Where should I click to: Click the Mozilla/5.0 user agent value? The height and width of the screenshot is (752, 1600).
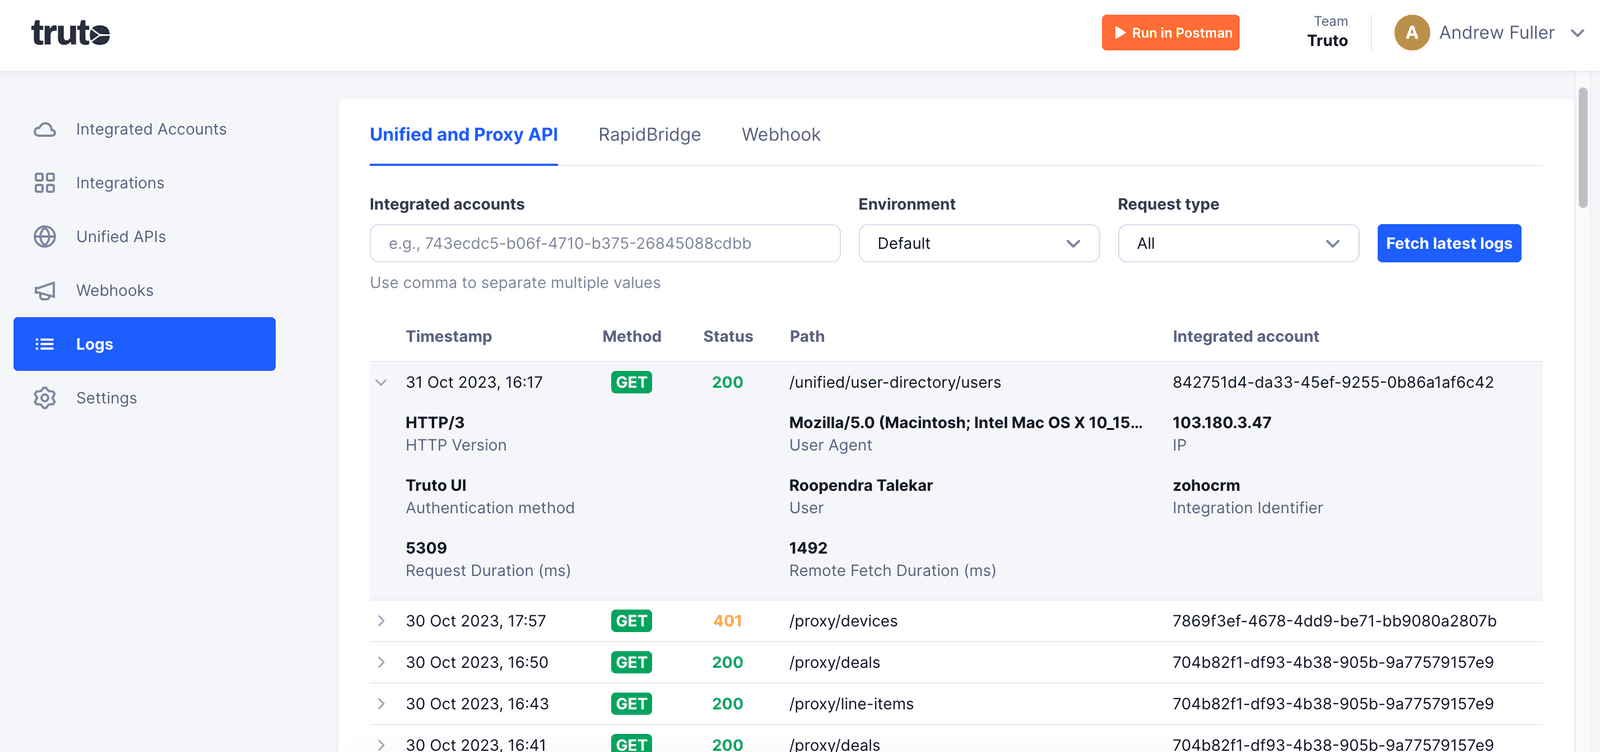(966, 423)
